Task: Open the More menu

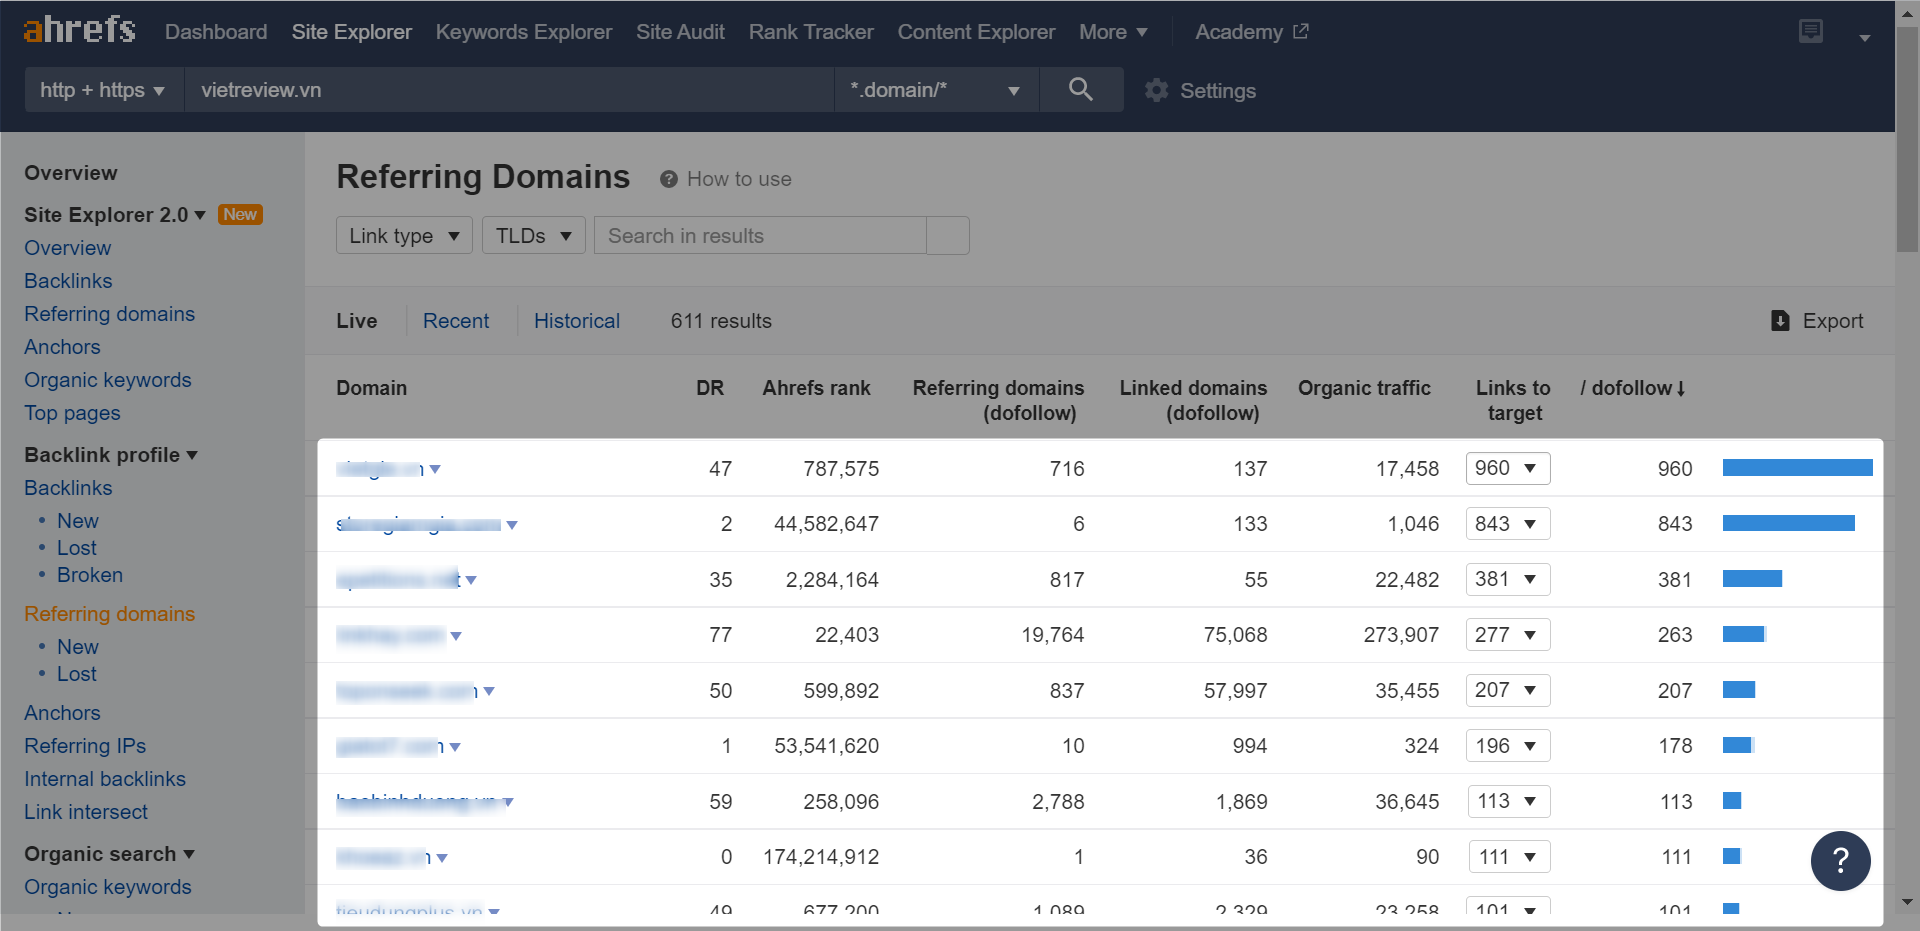Action: 1112,32
